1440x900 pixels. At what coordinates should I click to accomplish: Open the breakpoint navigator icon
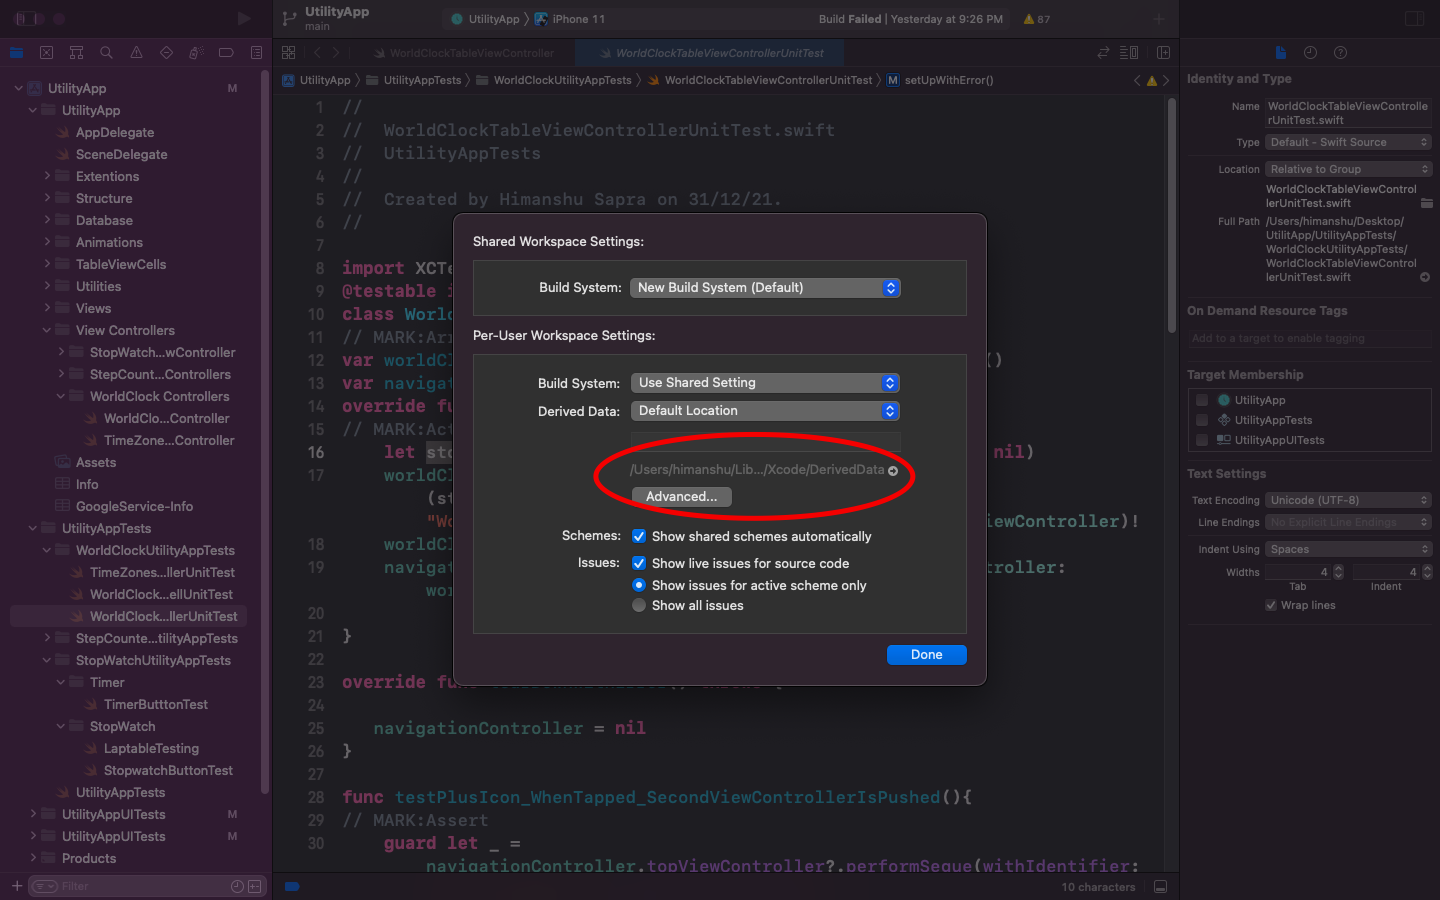point(226,53)
